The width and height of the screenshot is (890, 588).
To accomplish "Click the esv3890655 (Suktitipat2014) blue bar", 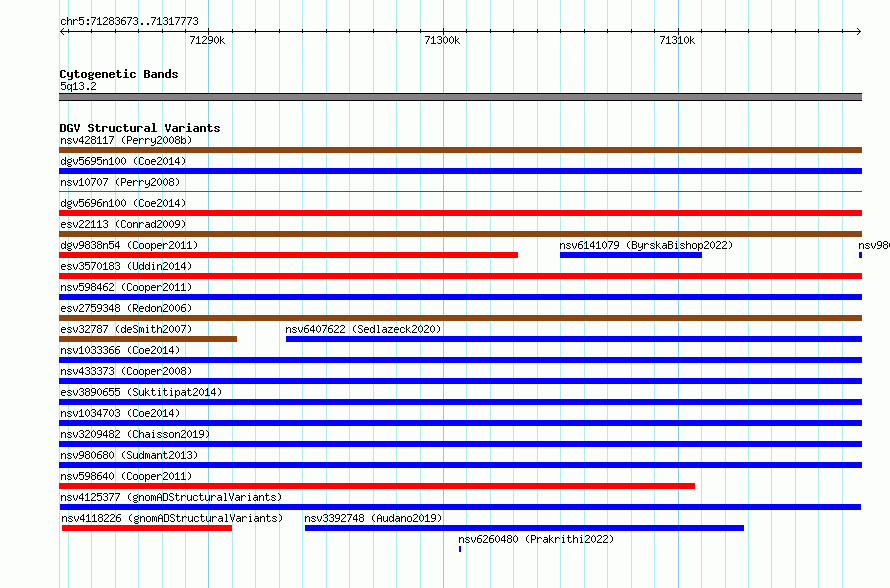I will point(460,402).
